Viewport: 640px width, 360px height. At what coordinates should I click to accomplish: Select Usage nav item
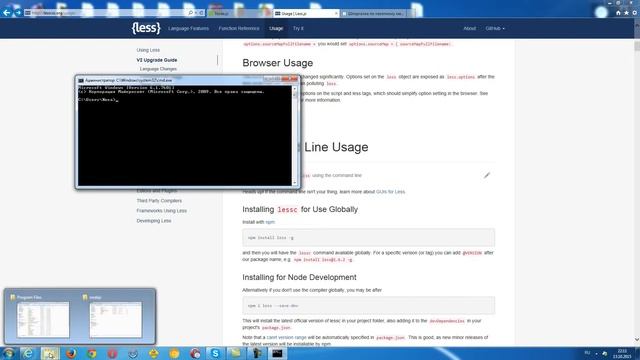[276, 29]
